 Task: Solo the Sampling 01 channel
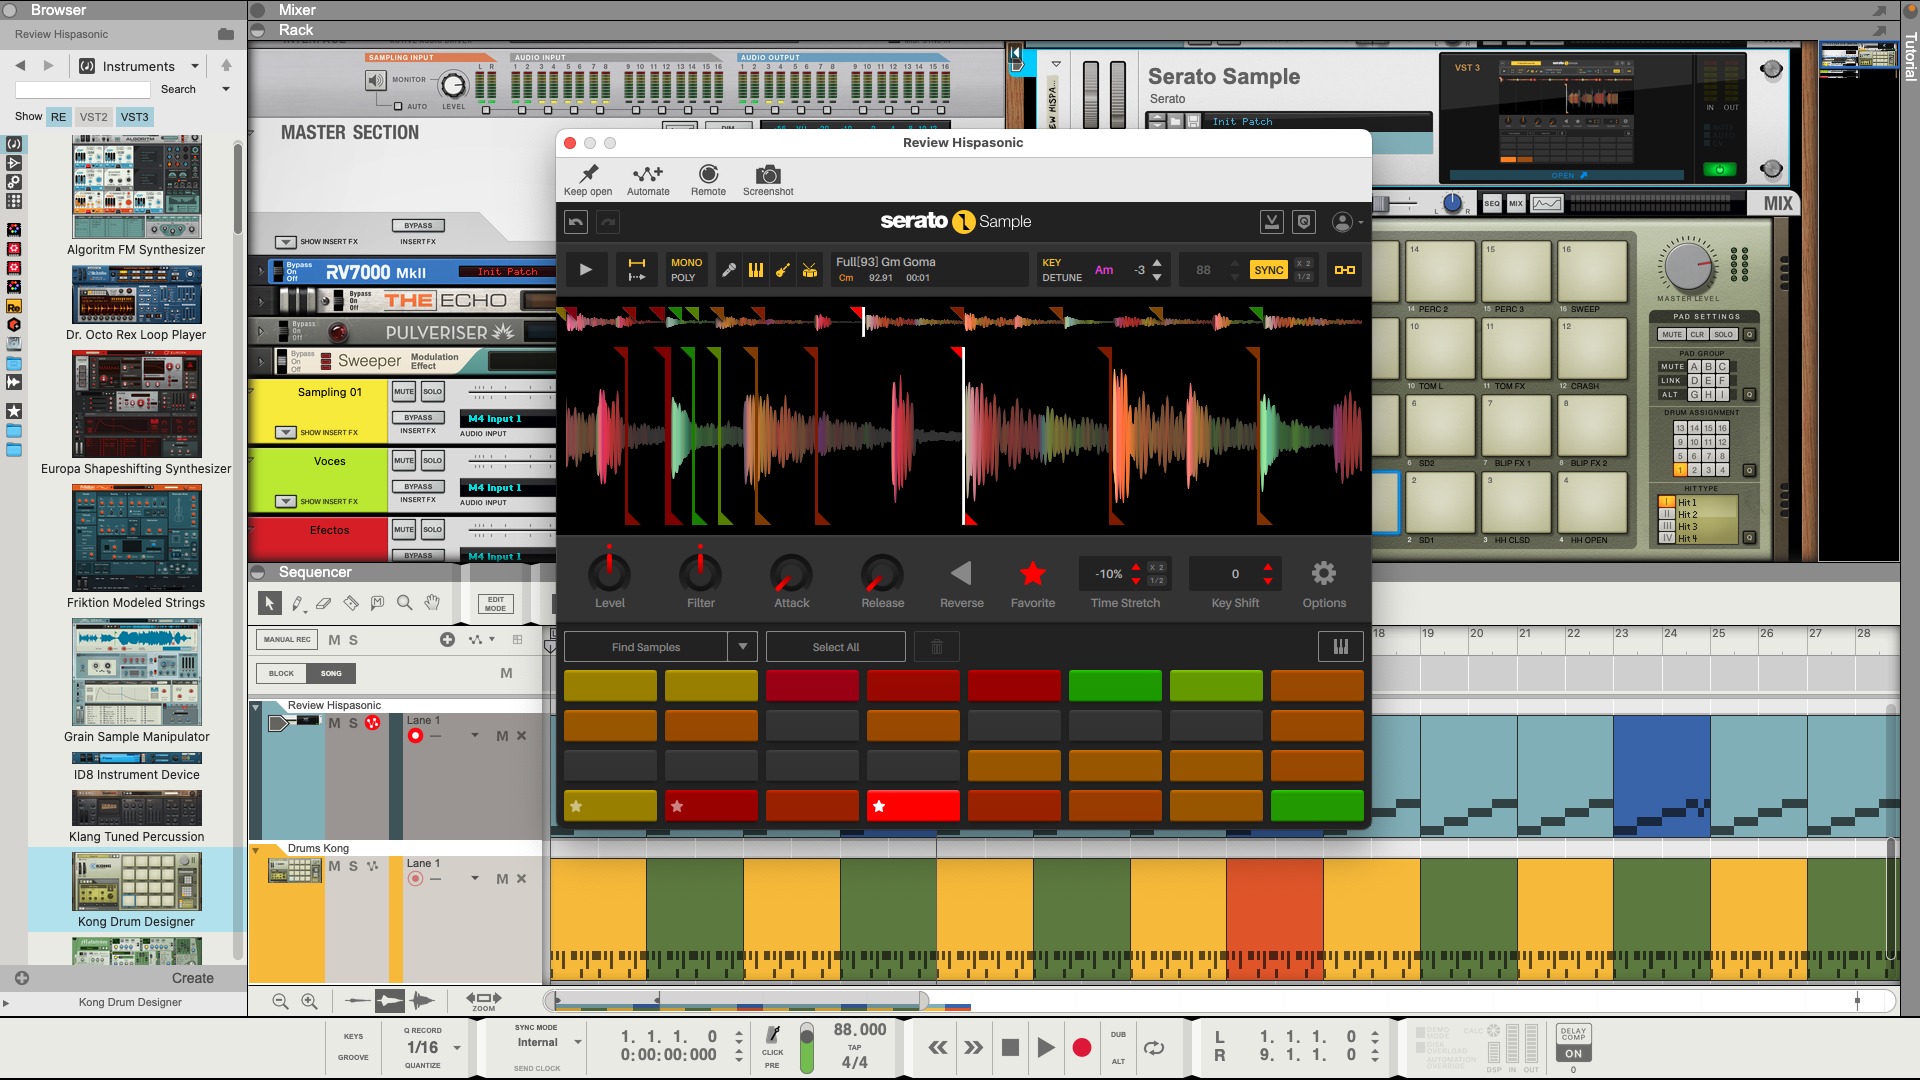(x=432, y=391)
